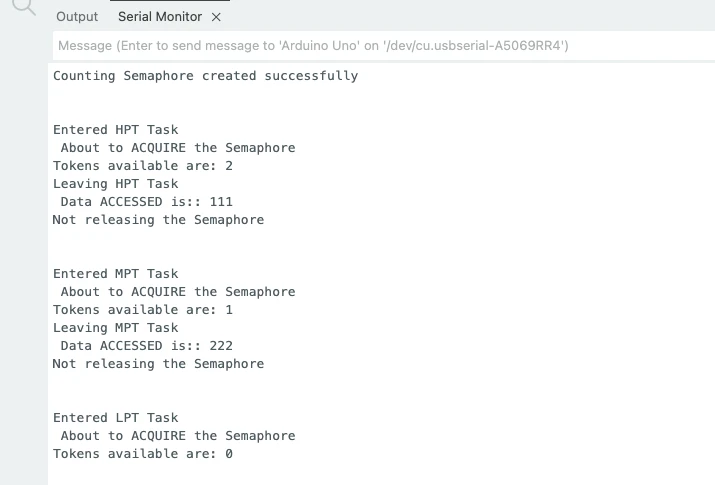Image resolution: width=715 pixels, height=485 pixels.
Task: Click the 'Tokens available are: 0' line
Action: pyautogui.click(x=142, y=454)
